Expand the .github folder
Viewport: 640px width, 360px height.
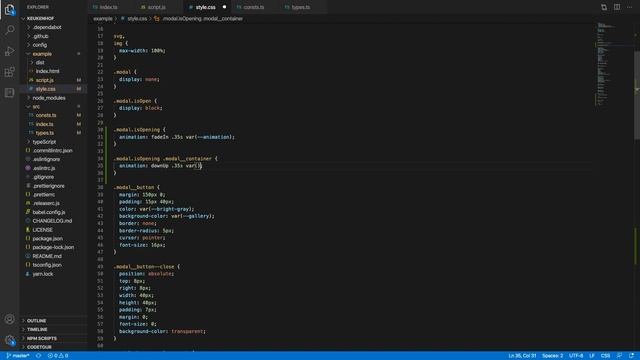point(53,36)
